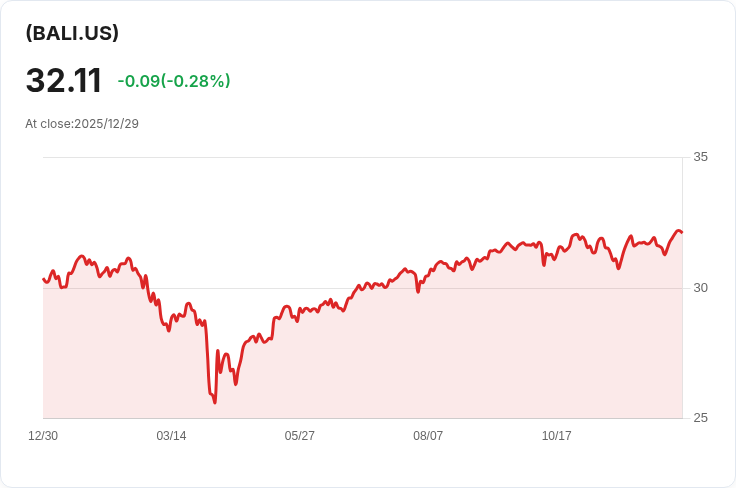Click the starting point of the price line
Viewport: 736px width, 488px height.
pyautogui.click(x=44, y=279)
